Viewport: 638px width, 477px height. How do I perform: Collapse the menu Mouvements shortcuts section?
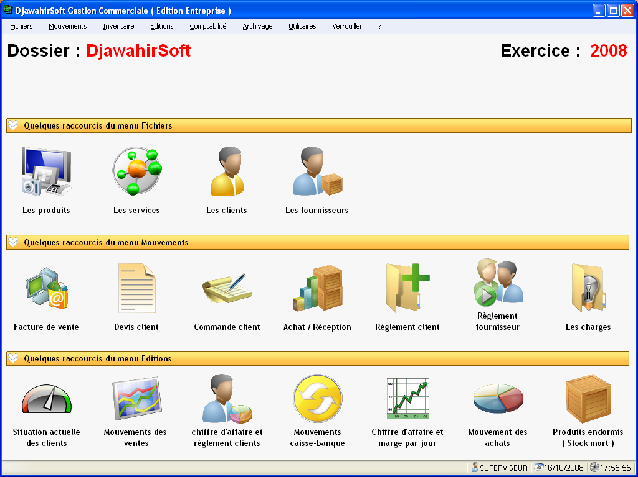pyautogui.click(x=13, y=243)
